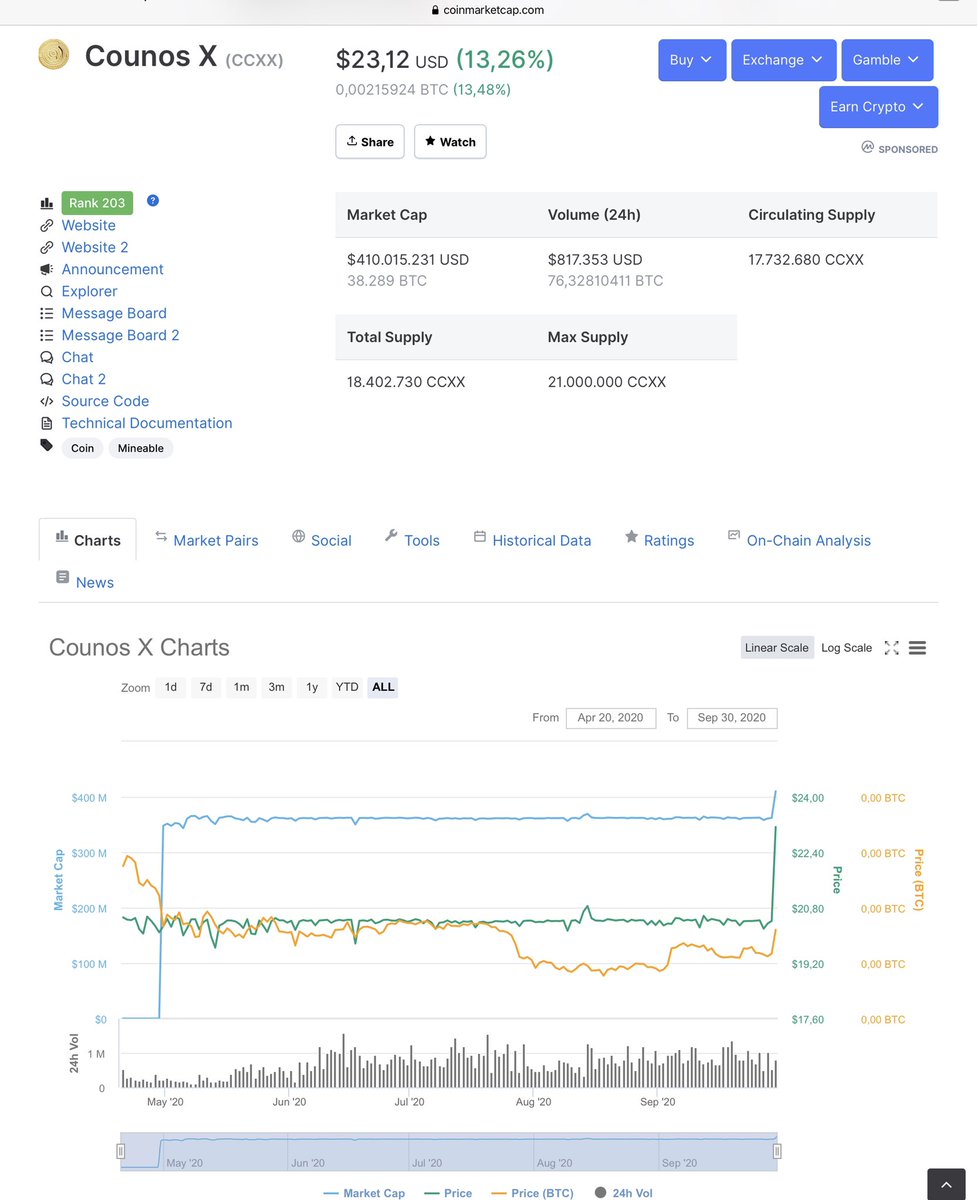Open the Chat 2 link
This screenshot has width=977, height=1200.
[x=83, y=379]
